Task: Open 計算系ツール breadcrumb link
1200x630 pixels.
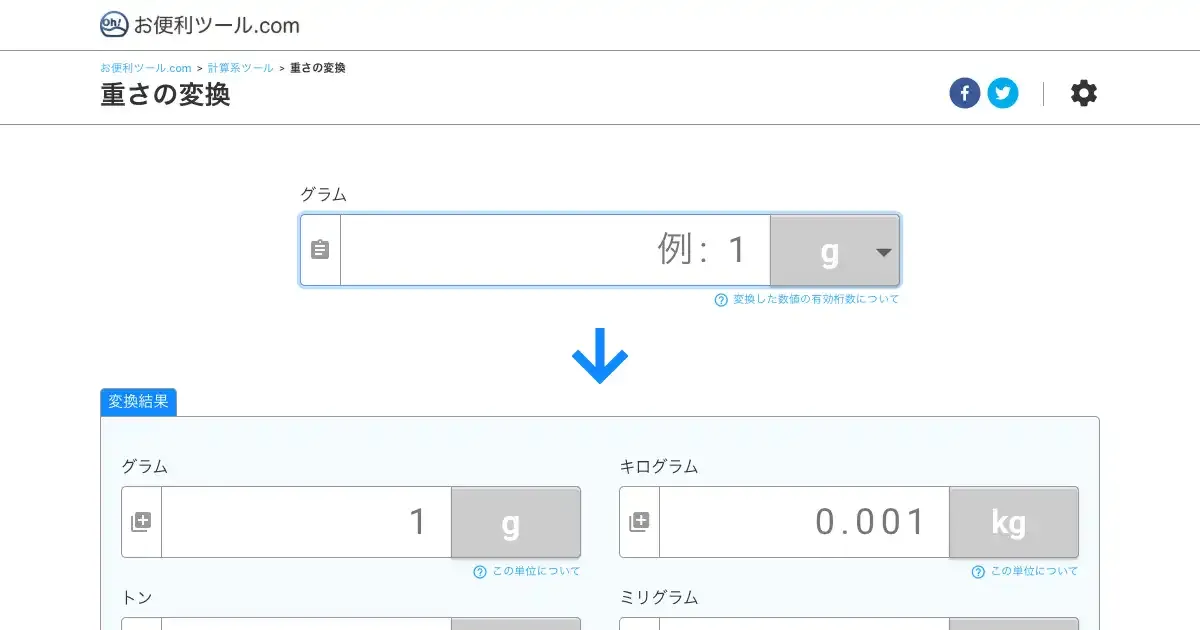Action: click(240, 68)
